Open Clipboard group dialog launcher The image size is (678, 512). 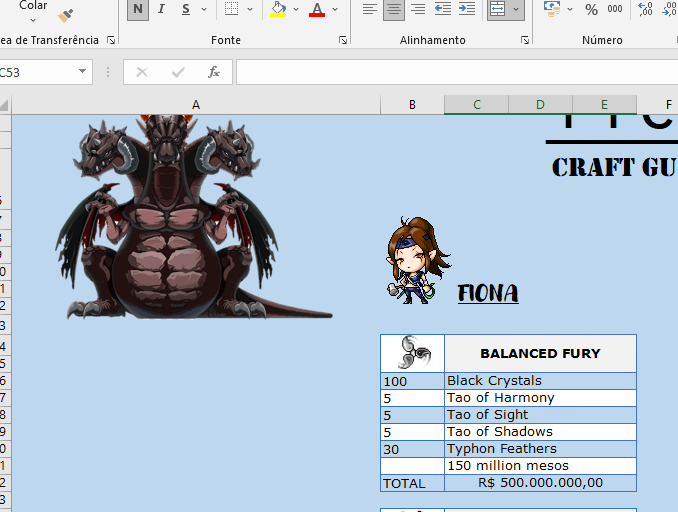pos(111,40)
